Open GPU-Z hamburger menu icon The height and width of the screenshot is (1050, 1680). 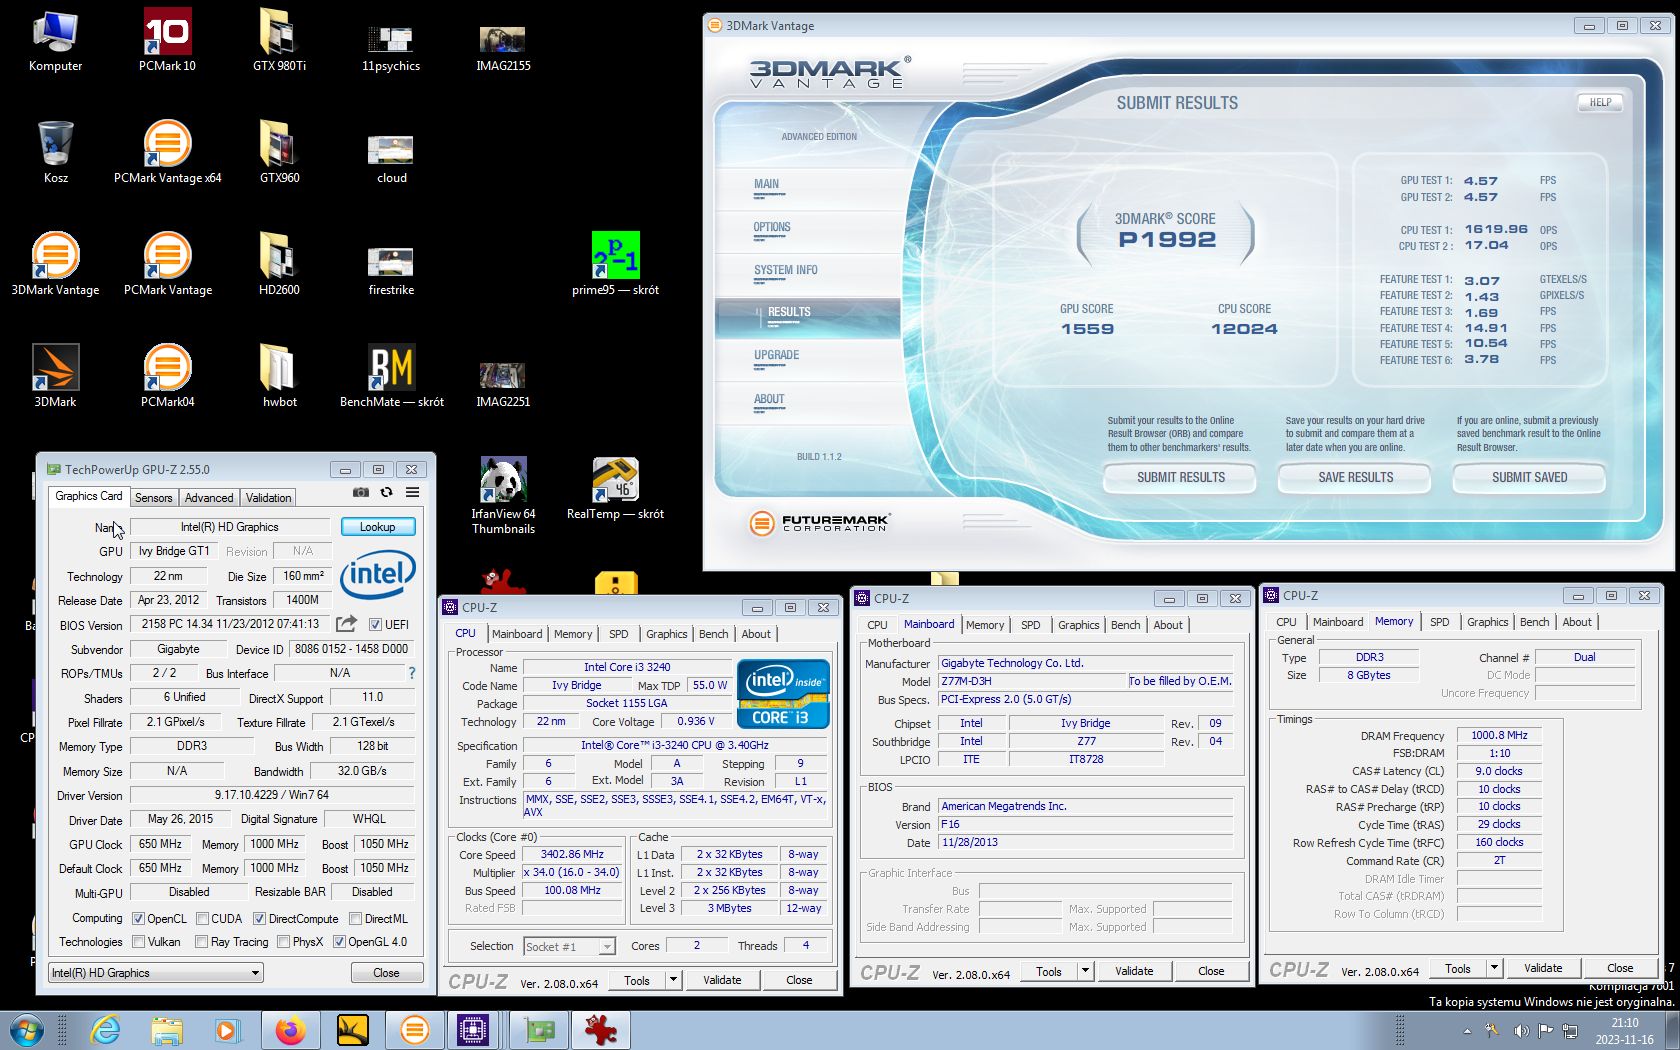(412, 492)
